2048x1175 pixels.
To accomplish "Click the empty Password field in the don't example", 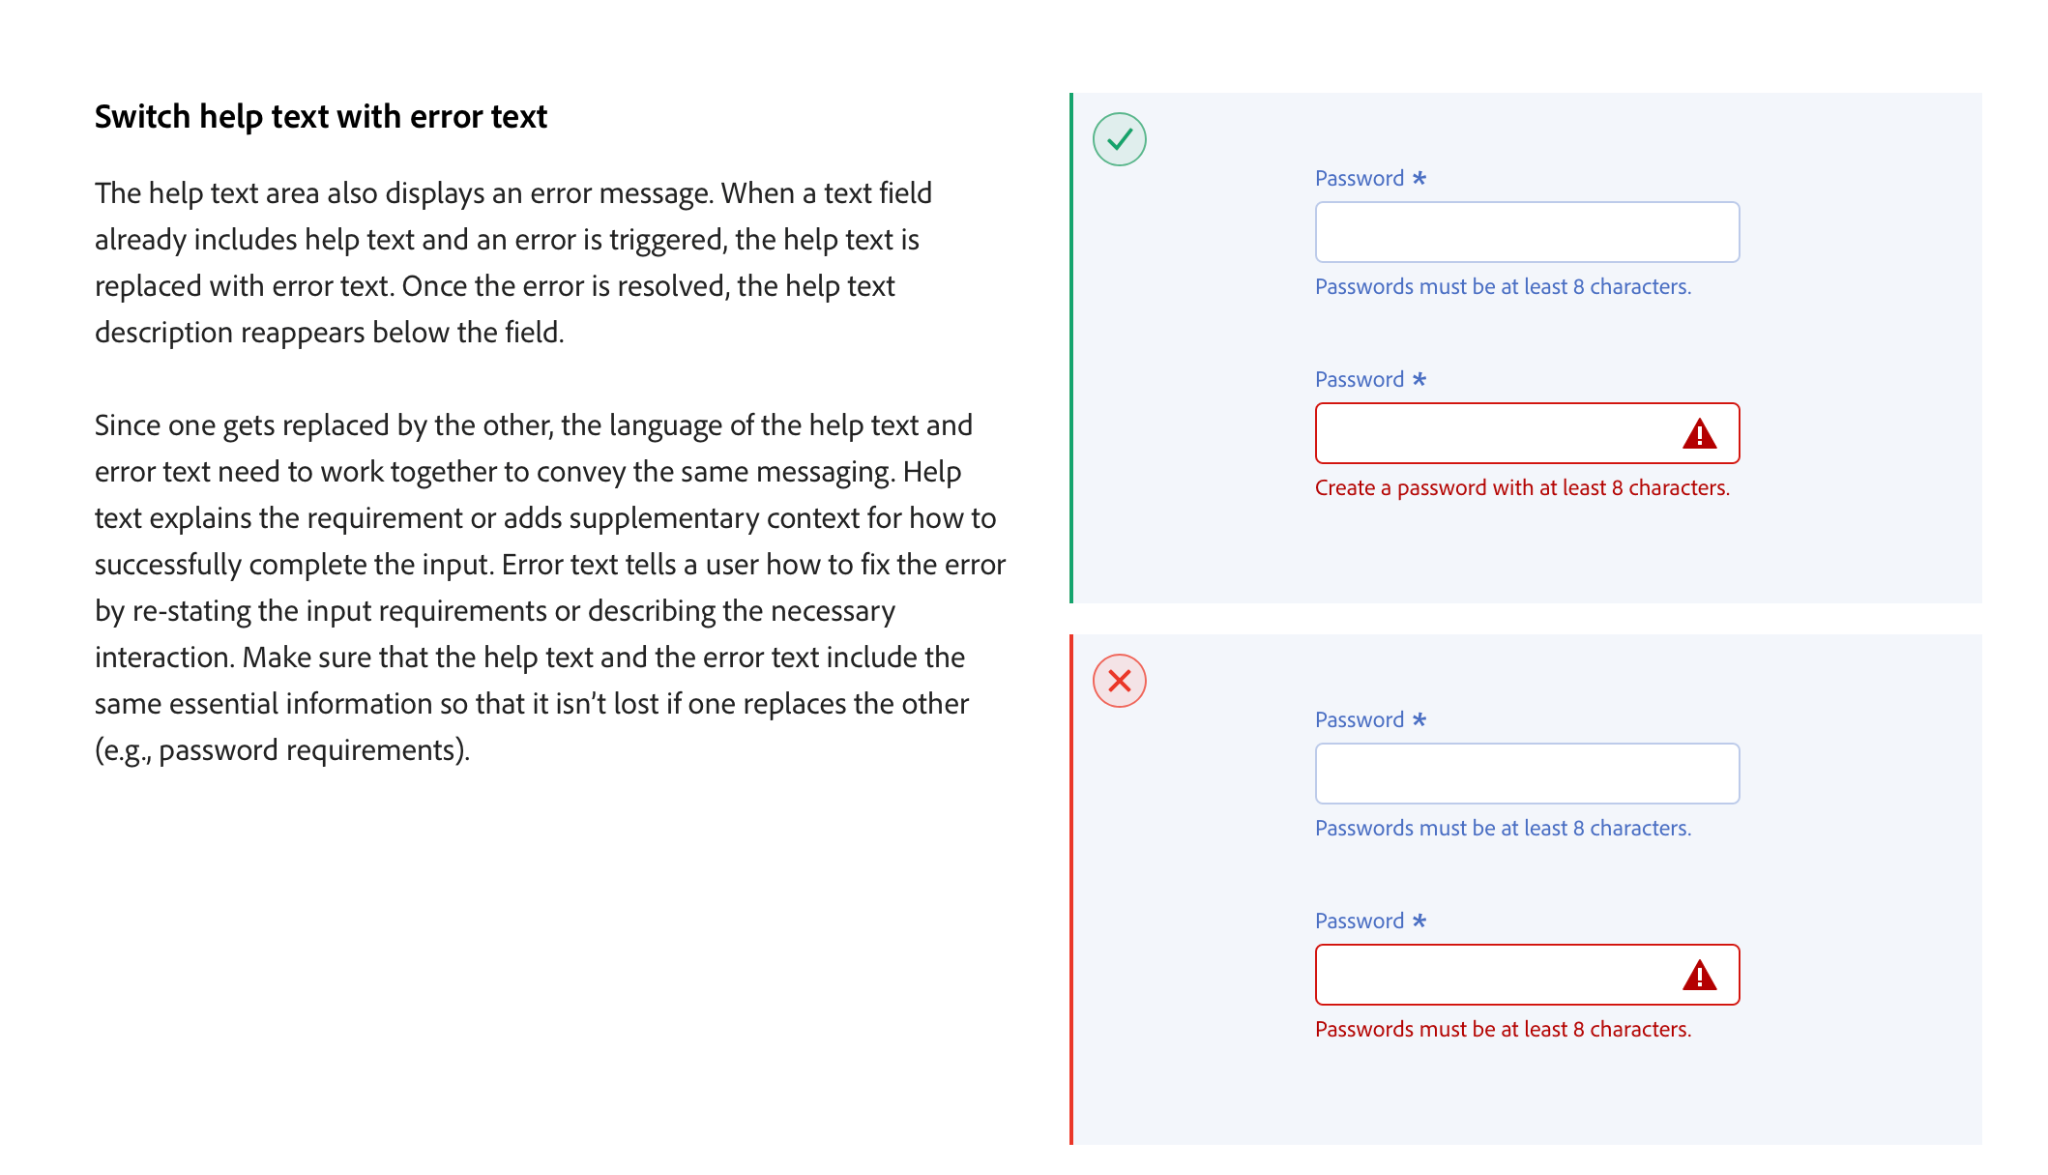I will (x=1527, y=772).
